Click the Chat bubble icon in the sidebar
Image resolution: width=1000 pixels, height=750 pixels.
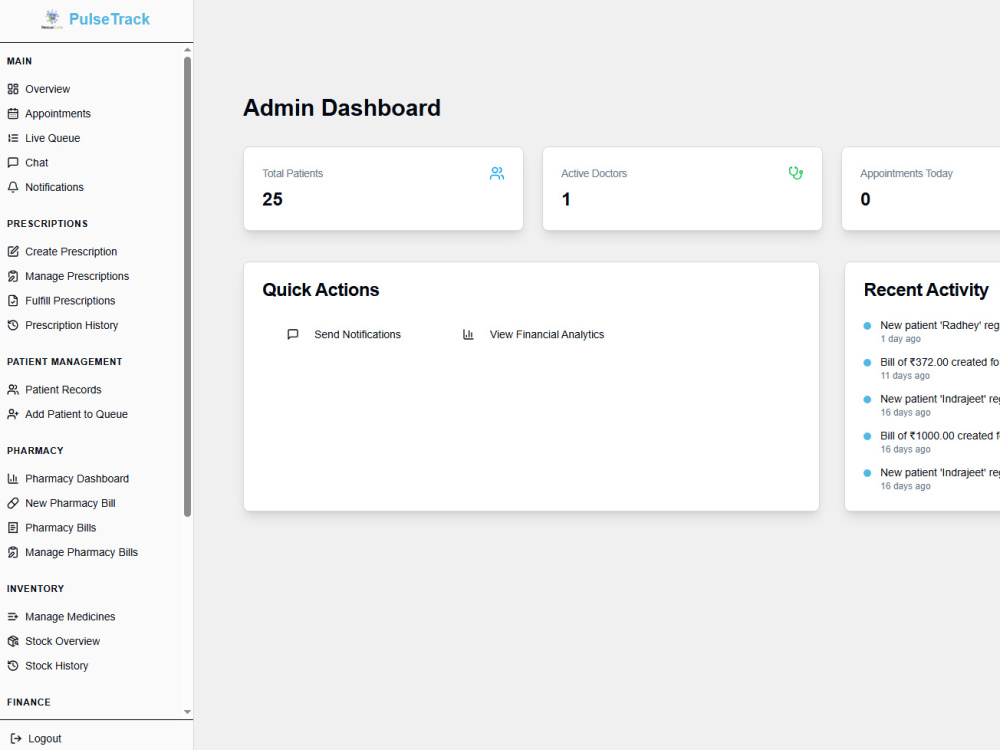13,163
